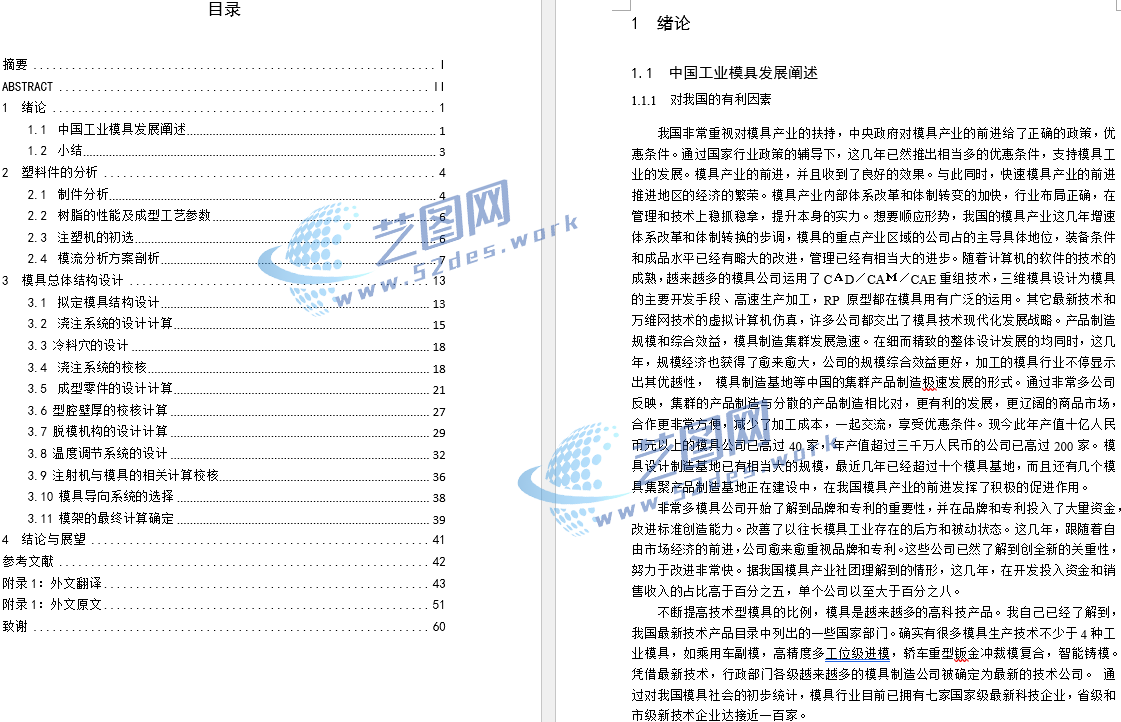1121x722 pixels.
Task: Click the subsection heading '1.1.1 对我国的有利因素'
Action: [x=701, y=100]
